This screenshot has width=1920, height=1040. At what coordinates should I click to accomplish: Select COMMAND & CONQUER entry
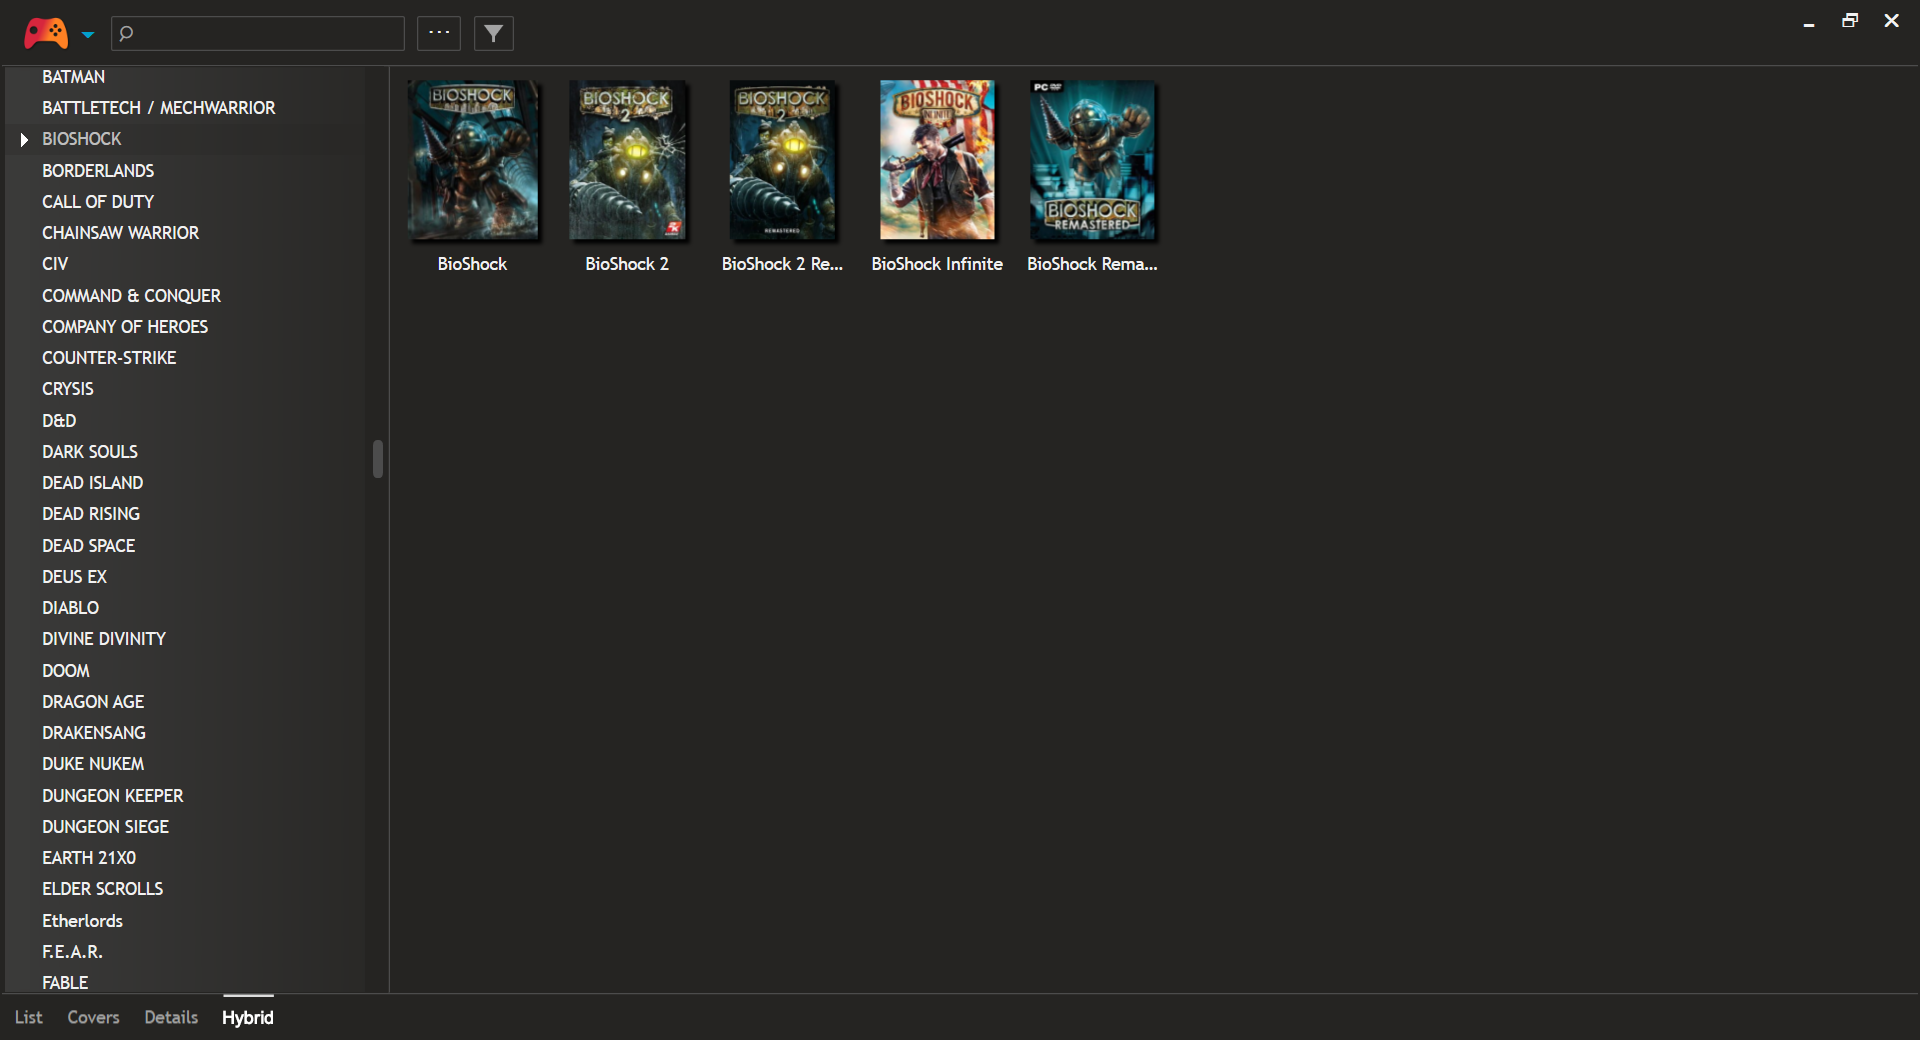pyautogui.click(x=131, y=296)
